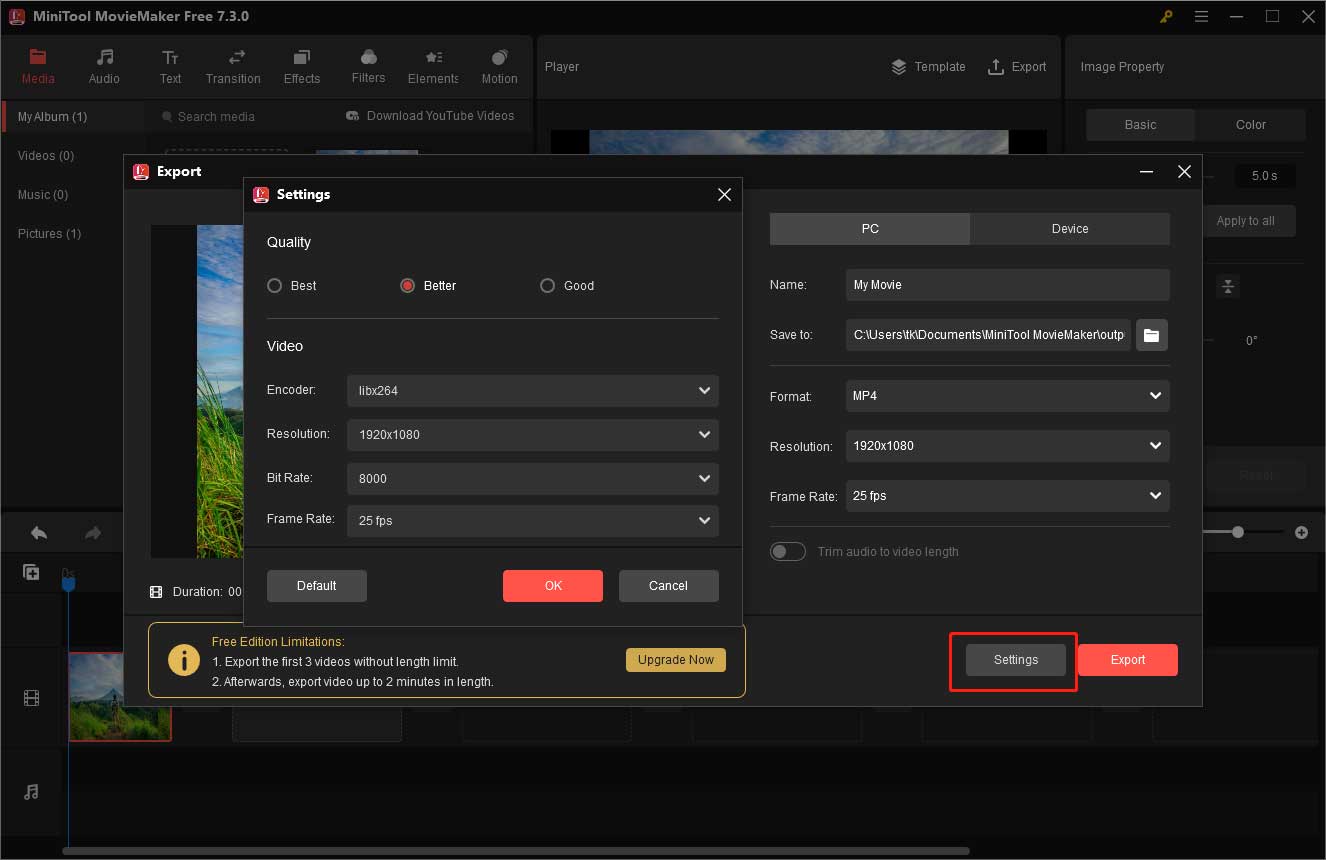
Task: Click the Template layers icon
Action: 899,67
